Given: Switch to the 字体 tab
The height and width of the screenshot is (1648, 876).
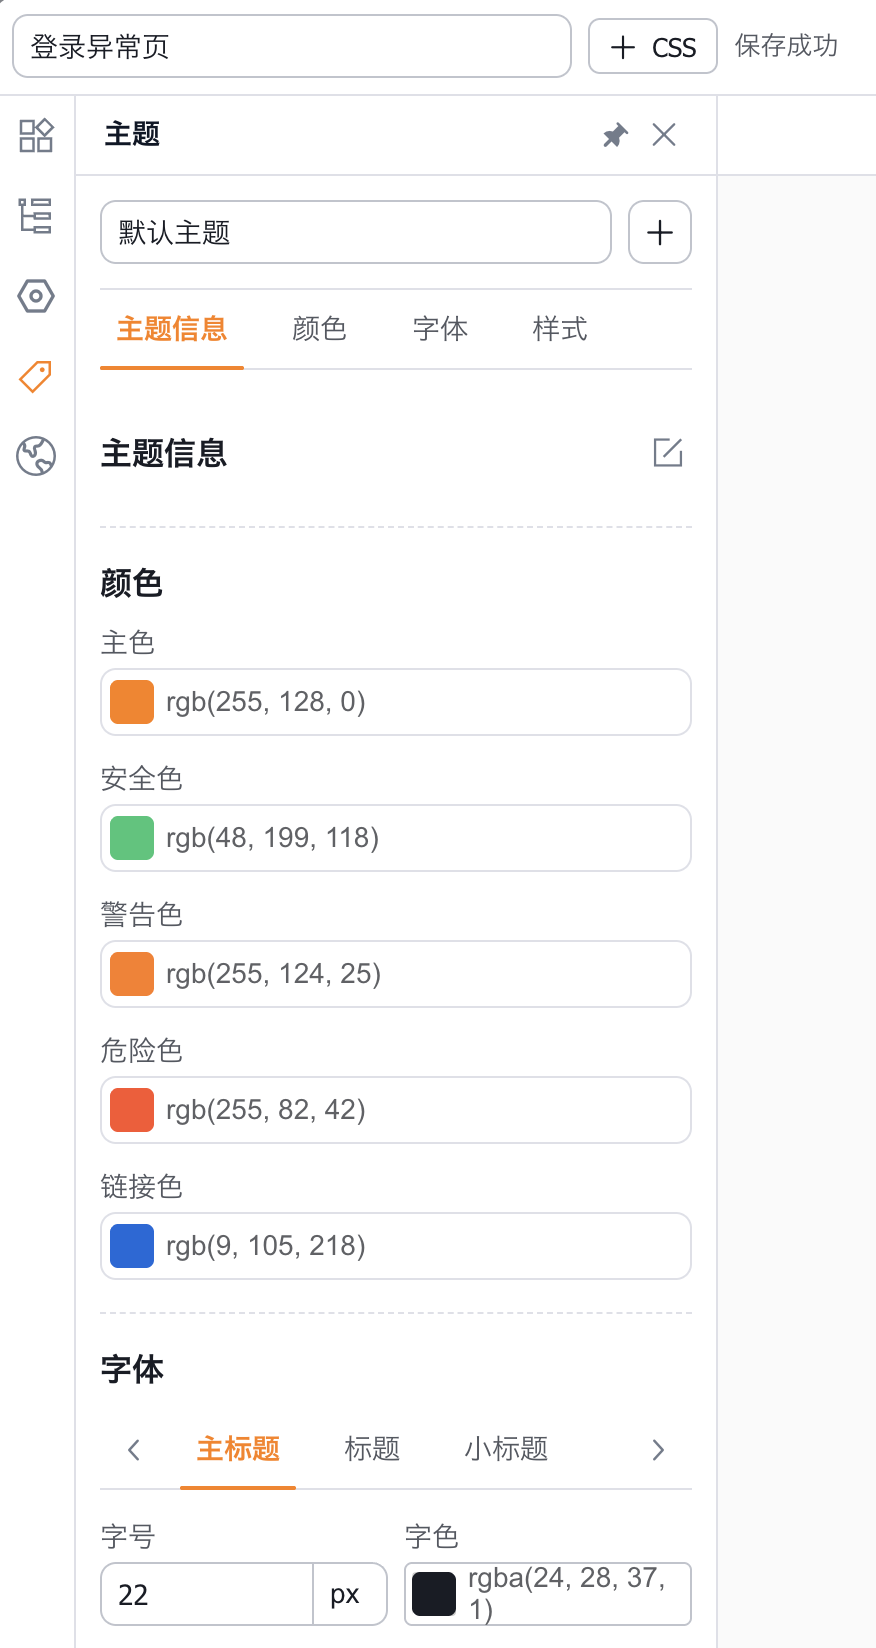Looking at the screenshot, I should 440,329.
